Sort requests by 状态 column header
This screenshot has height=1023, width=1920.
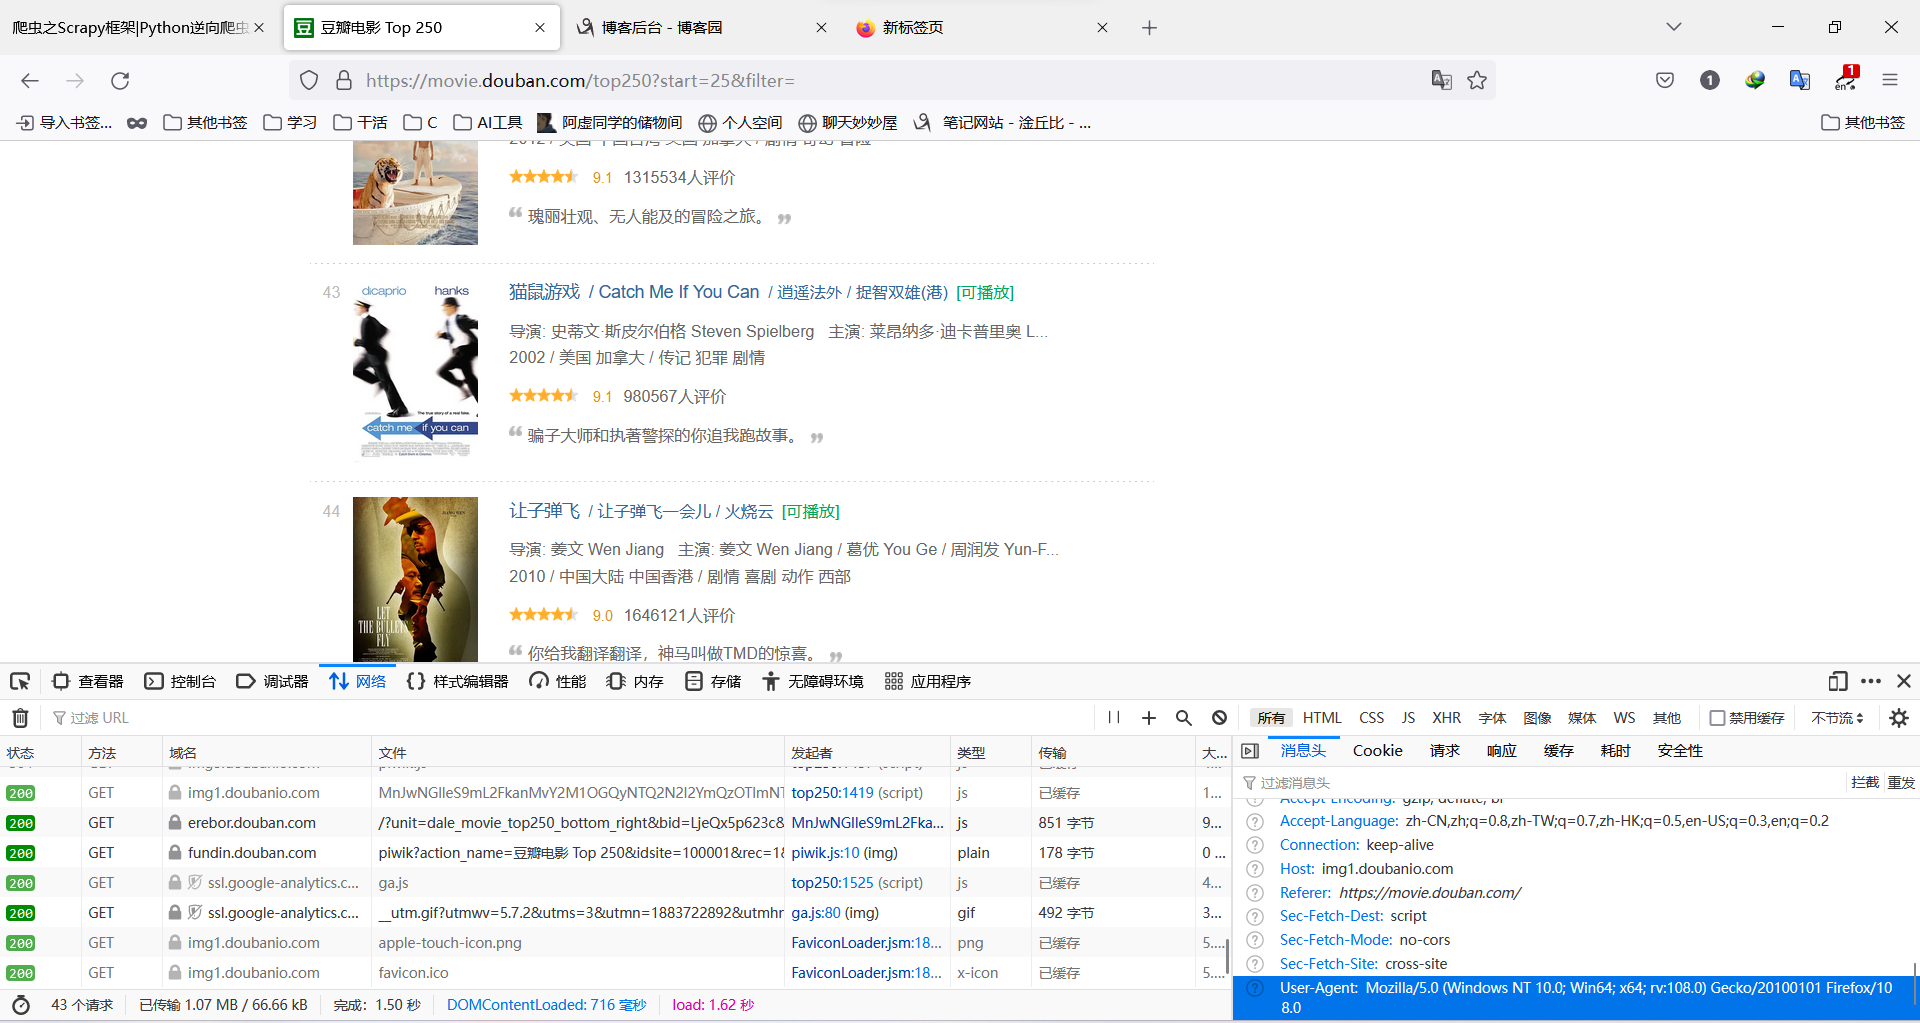point(40,752)
